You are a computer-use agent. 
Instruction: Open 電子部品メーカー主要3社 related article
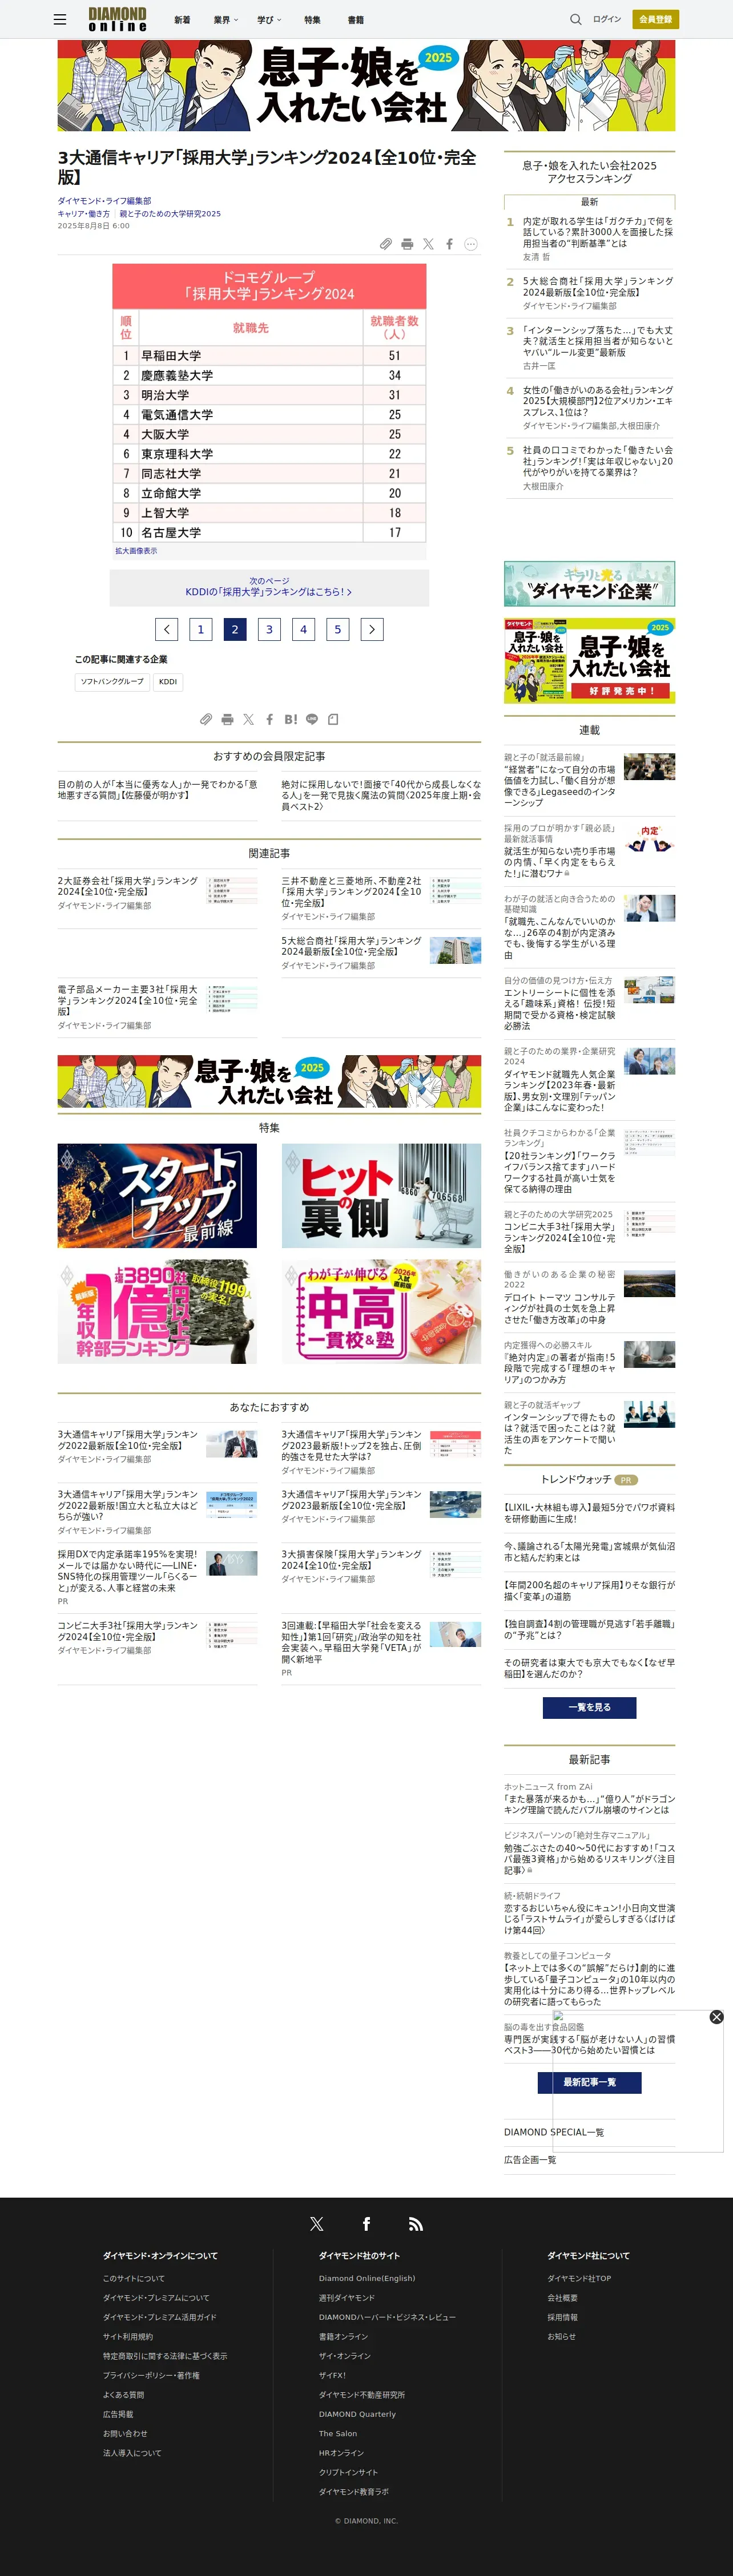tap(128, 1000)
